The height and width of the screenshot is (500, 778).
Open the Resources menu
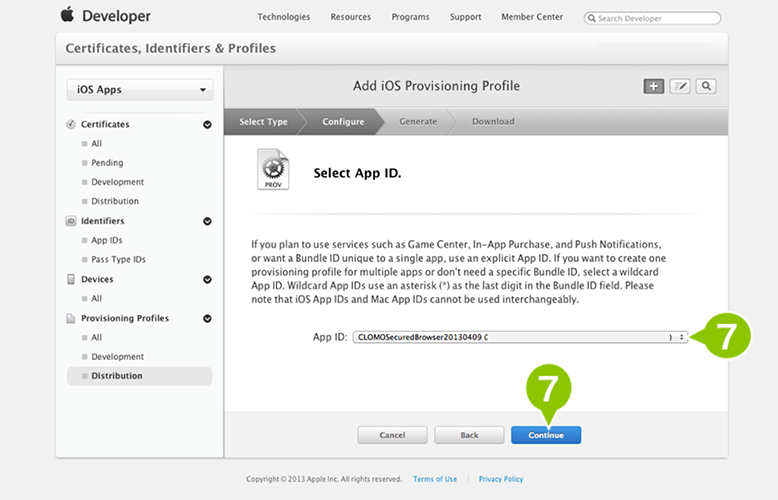tap(351, 17)
